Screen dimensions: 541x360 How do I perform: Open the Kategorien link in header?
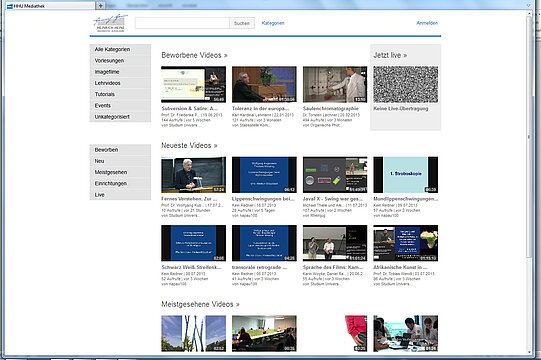point(273,23)
